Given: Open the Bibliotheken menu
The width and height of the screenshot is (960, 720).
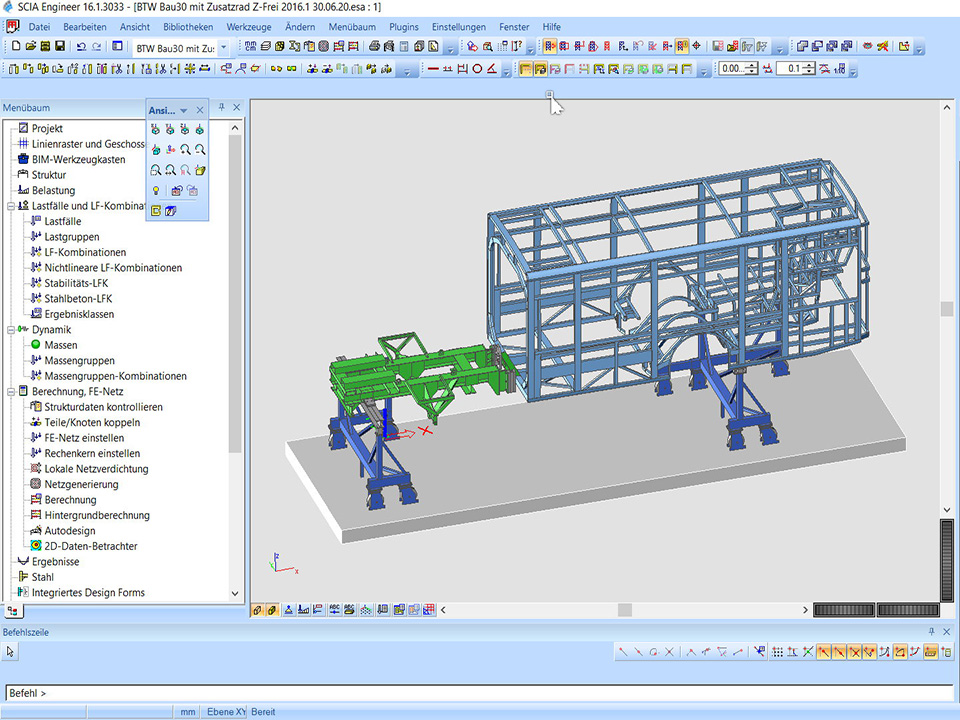Looking at the screenshot, I should 188,27.
